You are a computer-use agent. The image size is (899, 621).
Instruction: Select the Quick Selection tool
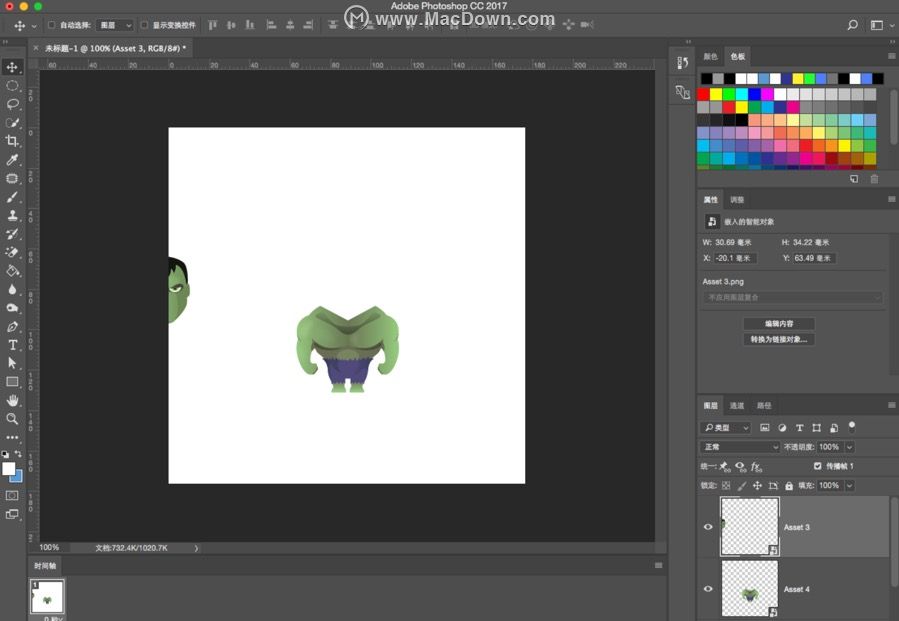coord(12,123)
